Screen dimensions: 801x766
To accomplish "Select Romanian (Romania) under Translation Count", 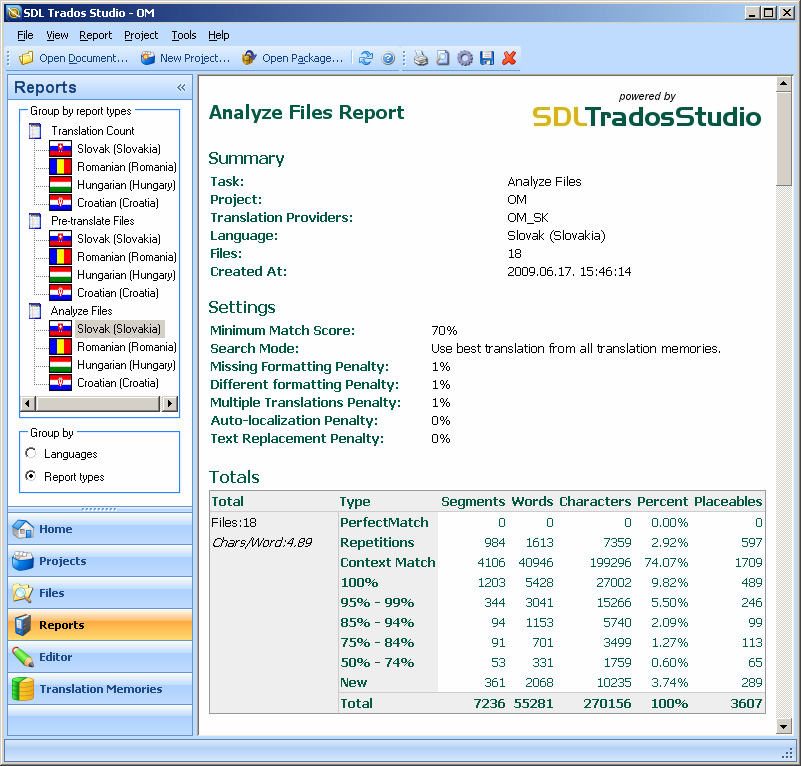I will pyautogui.click(x=127, y=167).
